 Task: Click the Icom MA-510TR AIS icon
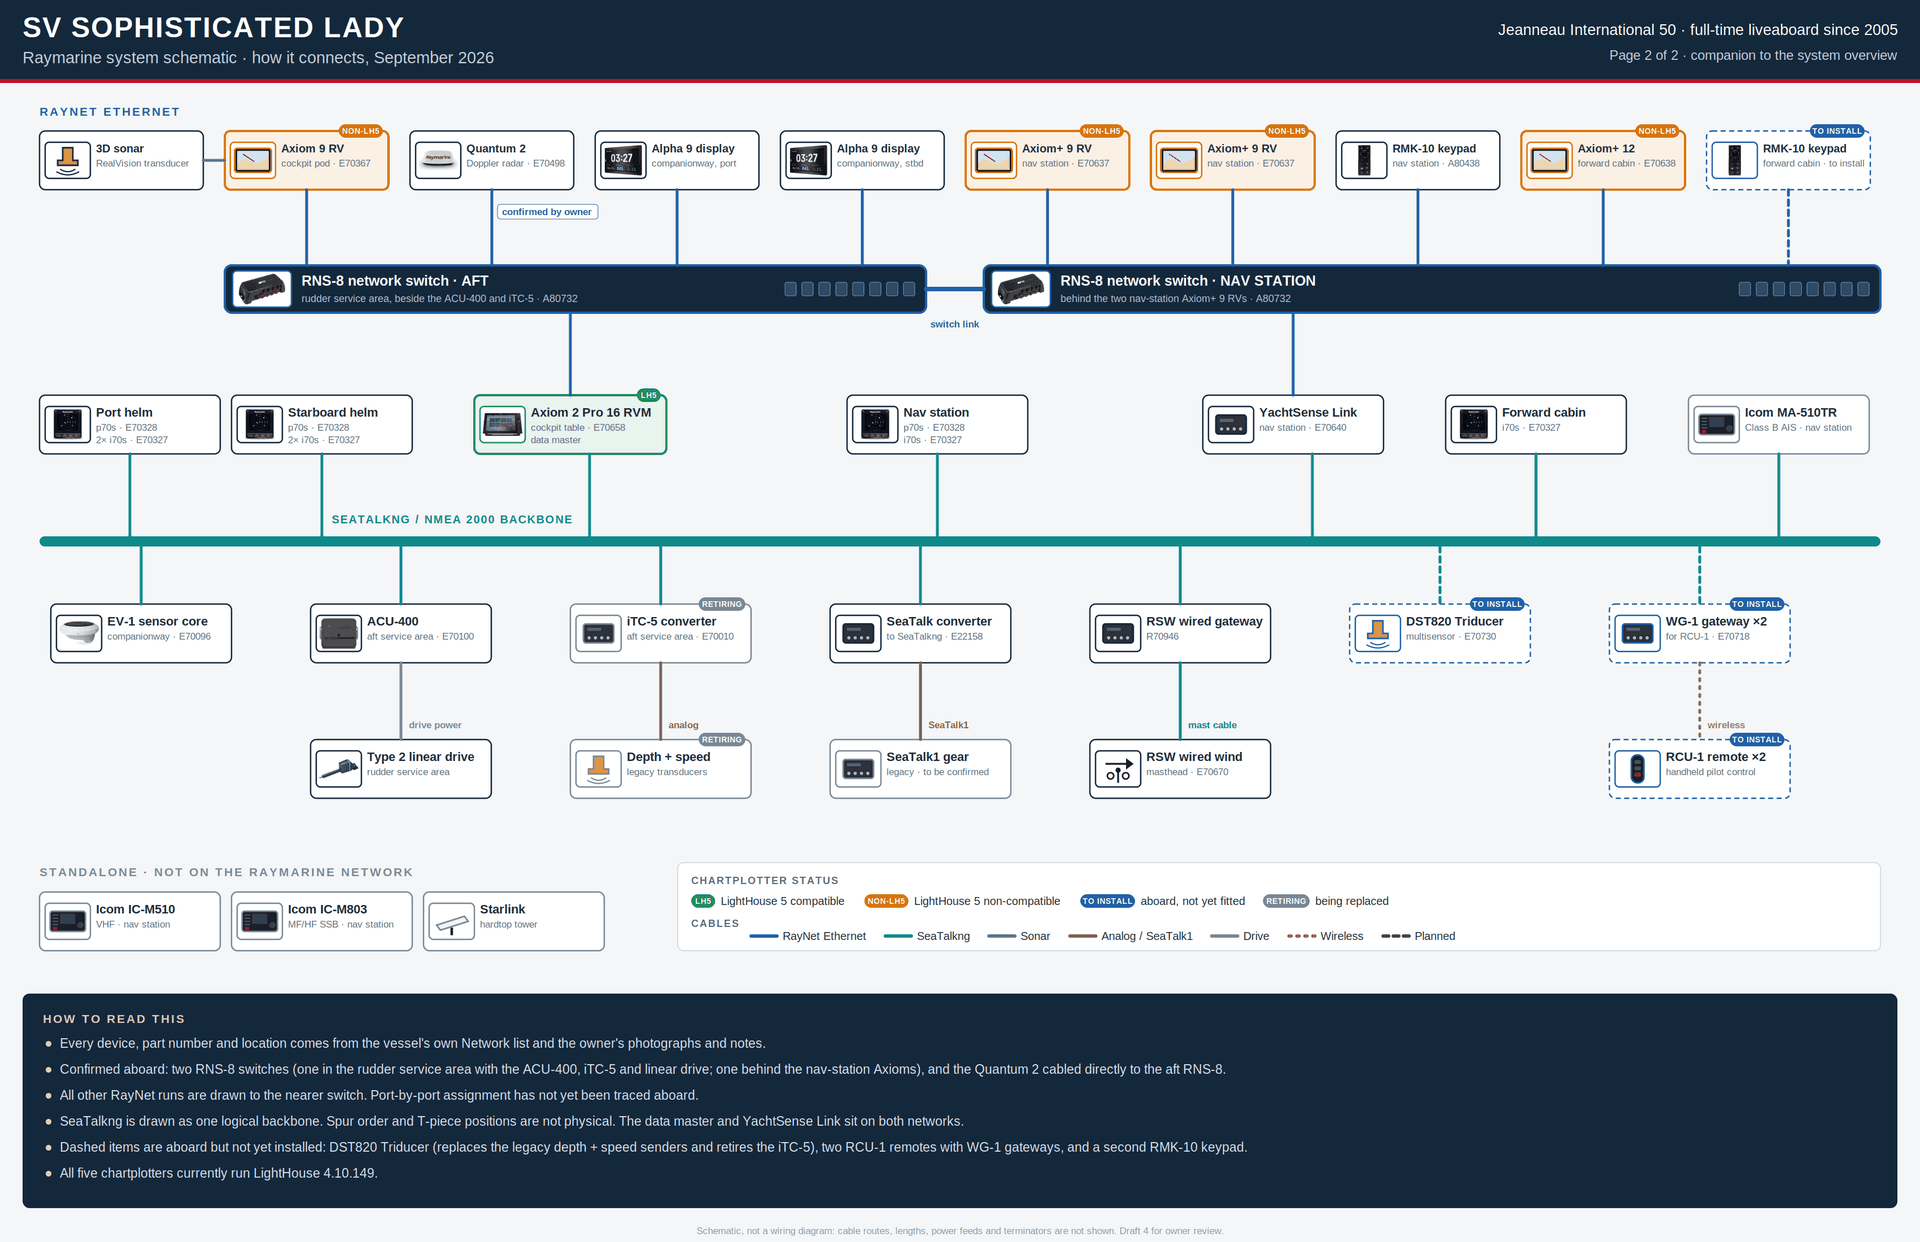pos(1717,424)
